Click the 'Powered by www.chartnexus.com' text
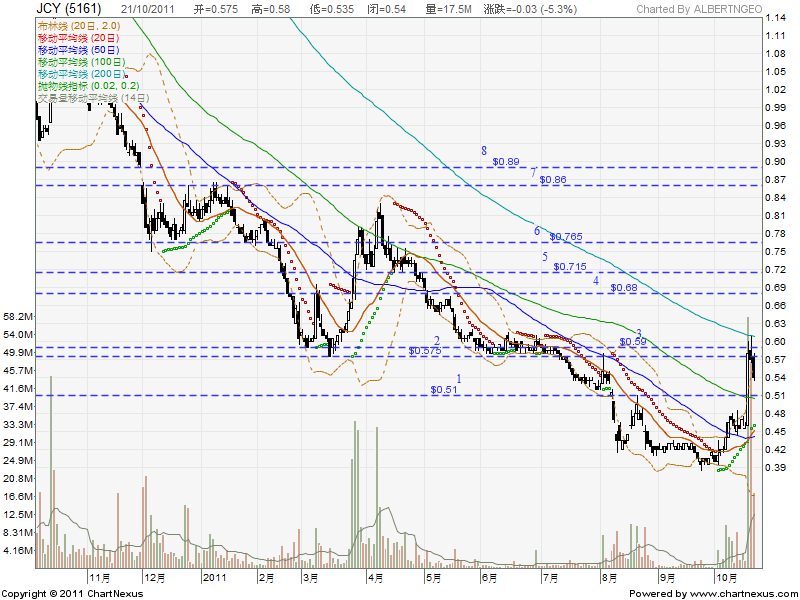This screenshot has width=800, height=600. [712, 593]
